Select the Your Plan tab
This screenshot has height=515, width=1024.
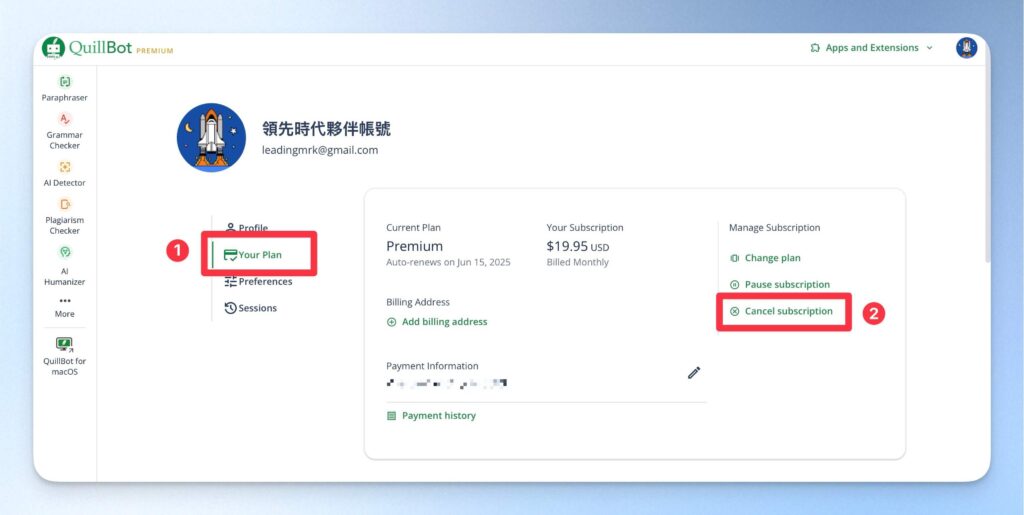(253, 255)
